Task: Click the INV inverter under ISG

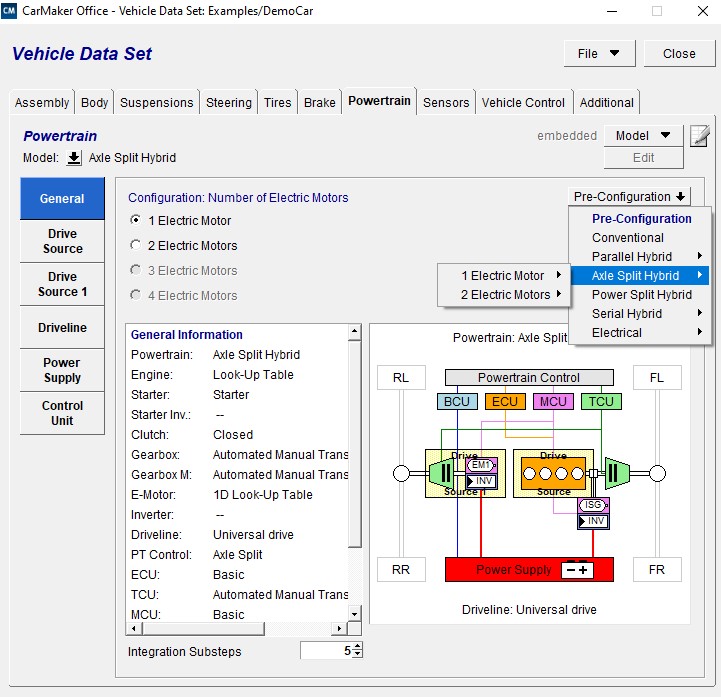Action: click(x=593, y=521)
